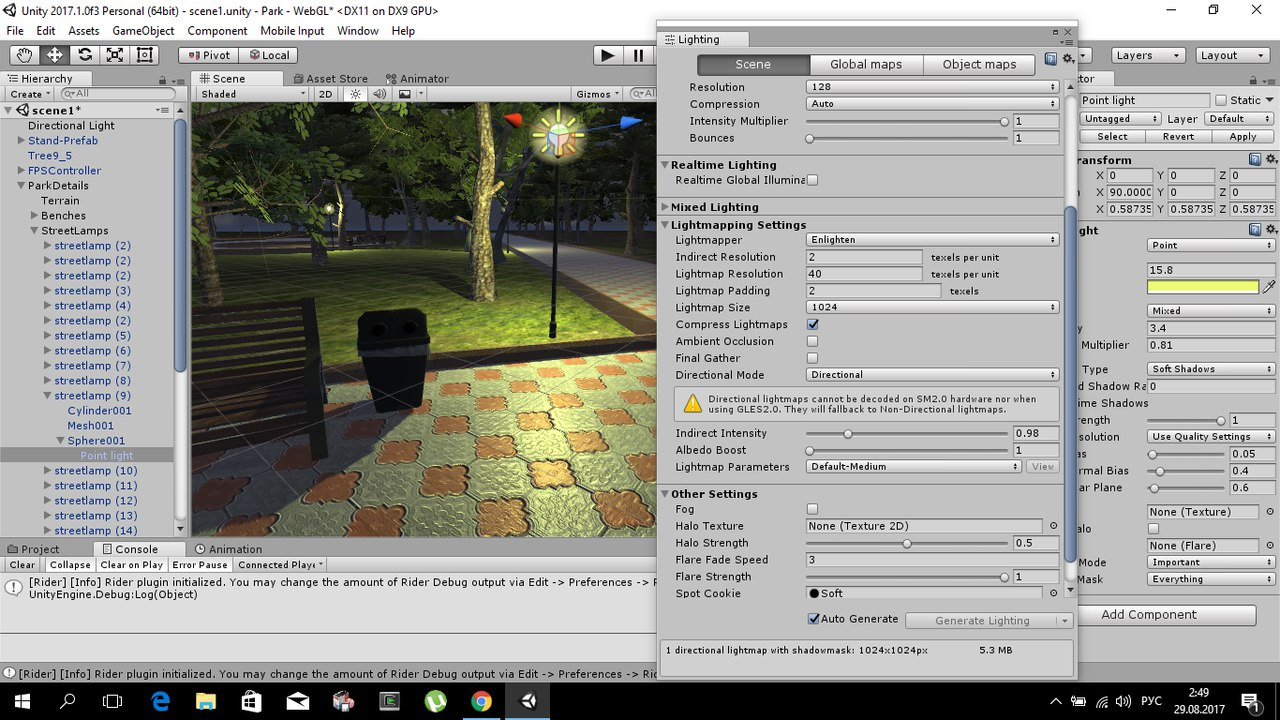This screenshot has height=720, width=1280.
Task: Switch to Object maps tab
Action: [x=979, y=64]
